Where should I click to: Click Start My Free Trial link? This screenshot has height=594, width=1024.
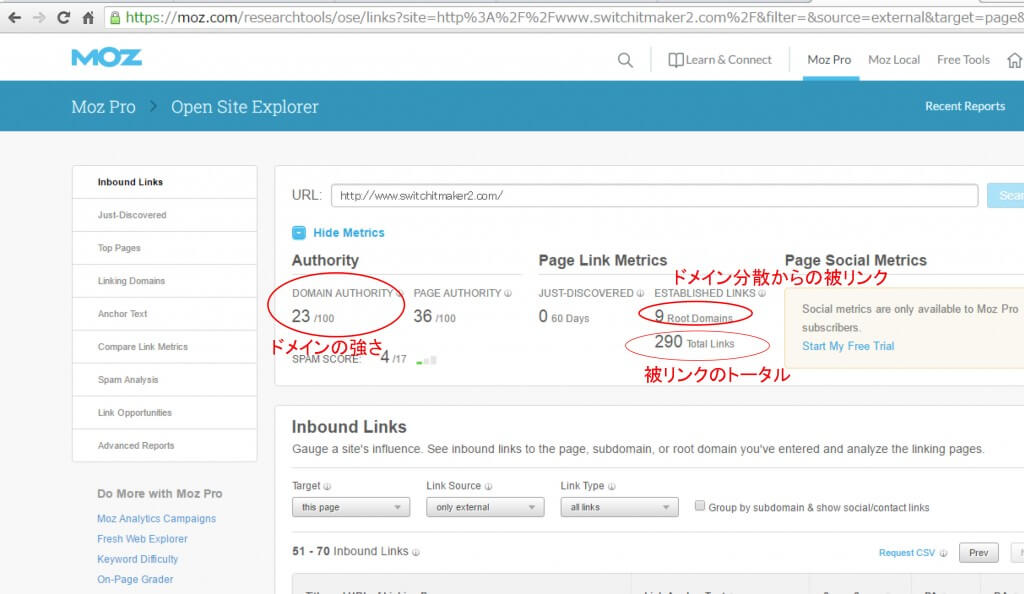pos(848,346)
